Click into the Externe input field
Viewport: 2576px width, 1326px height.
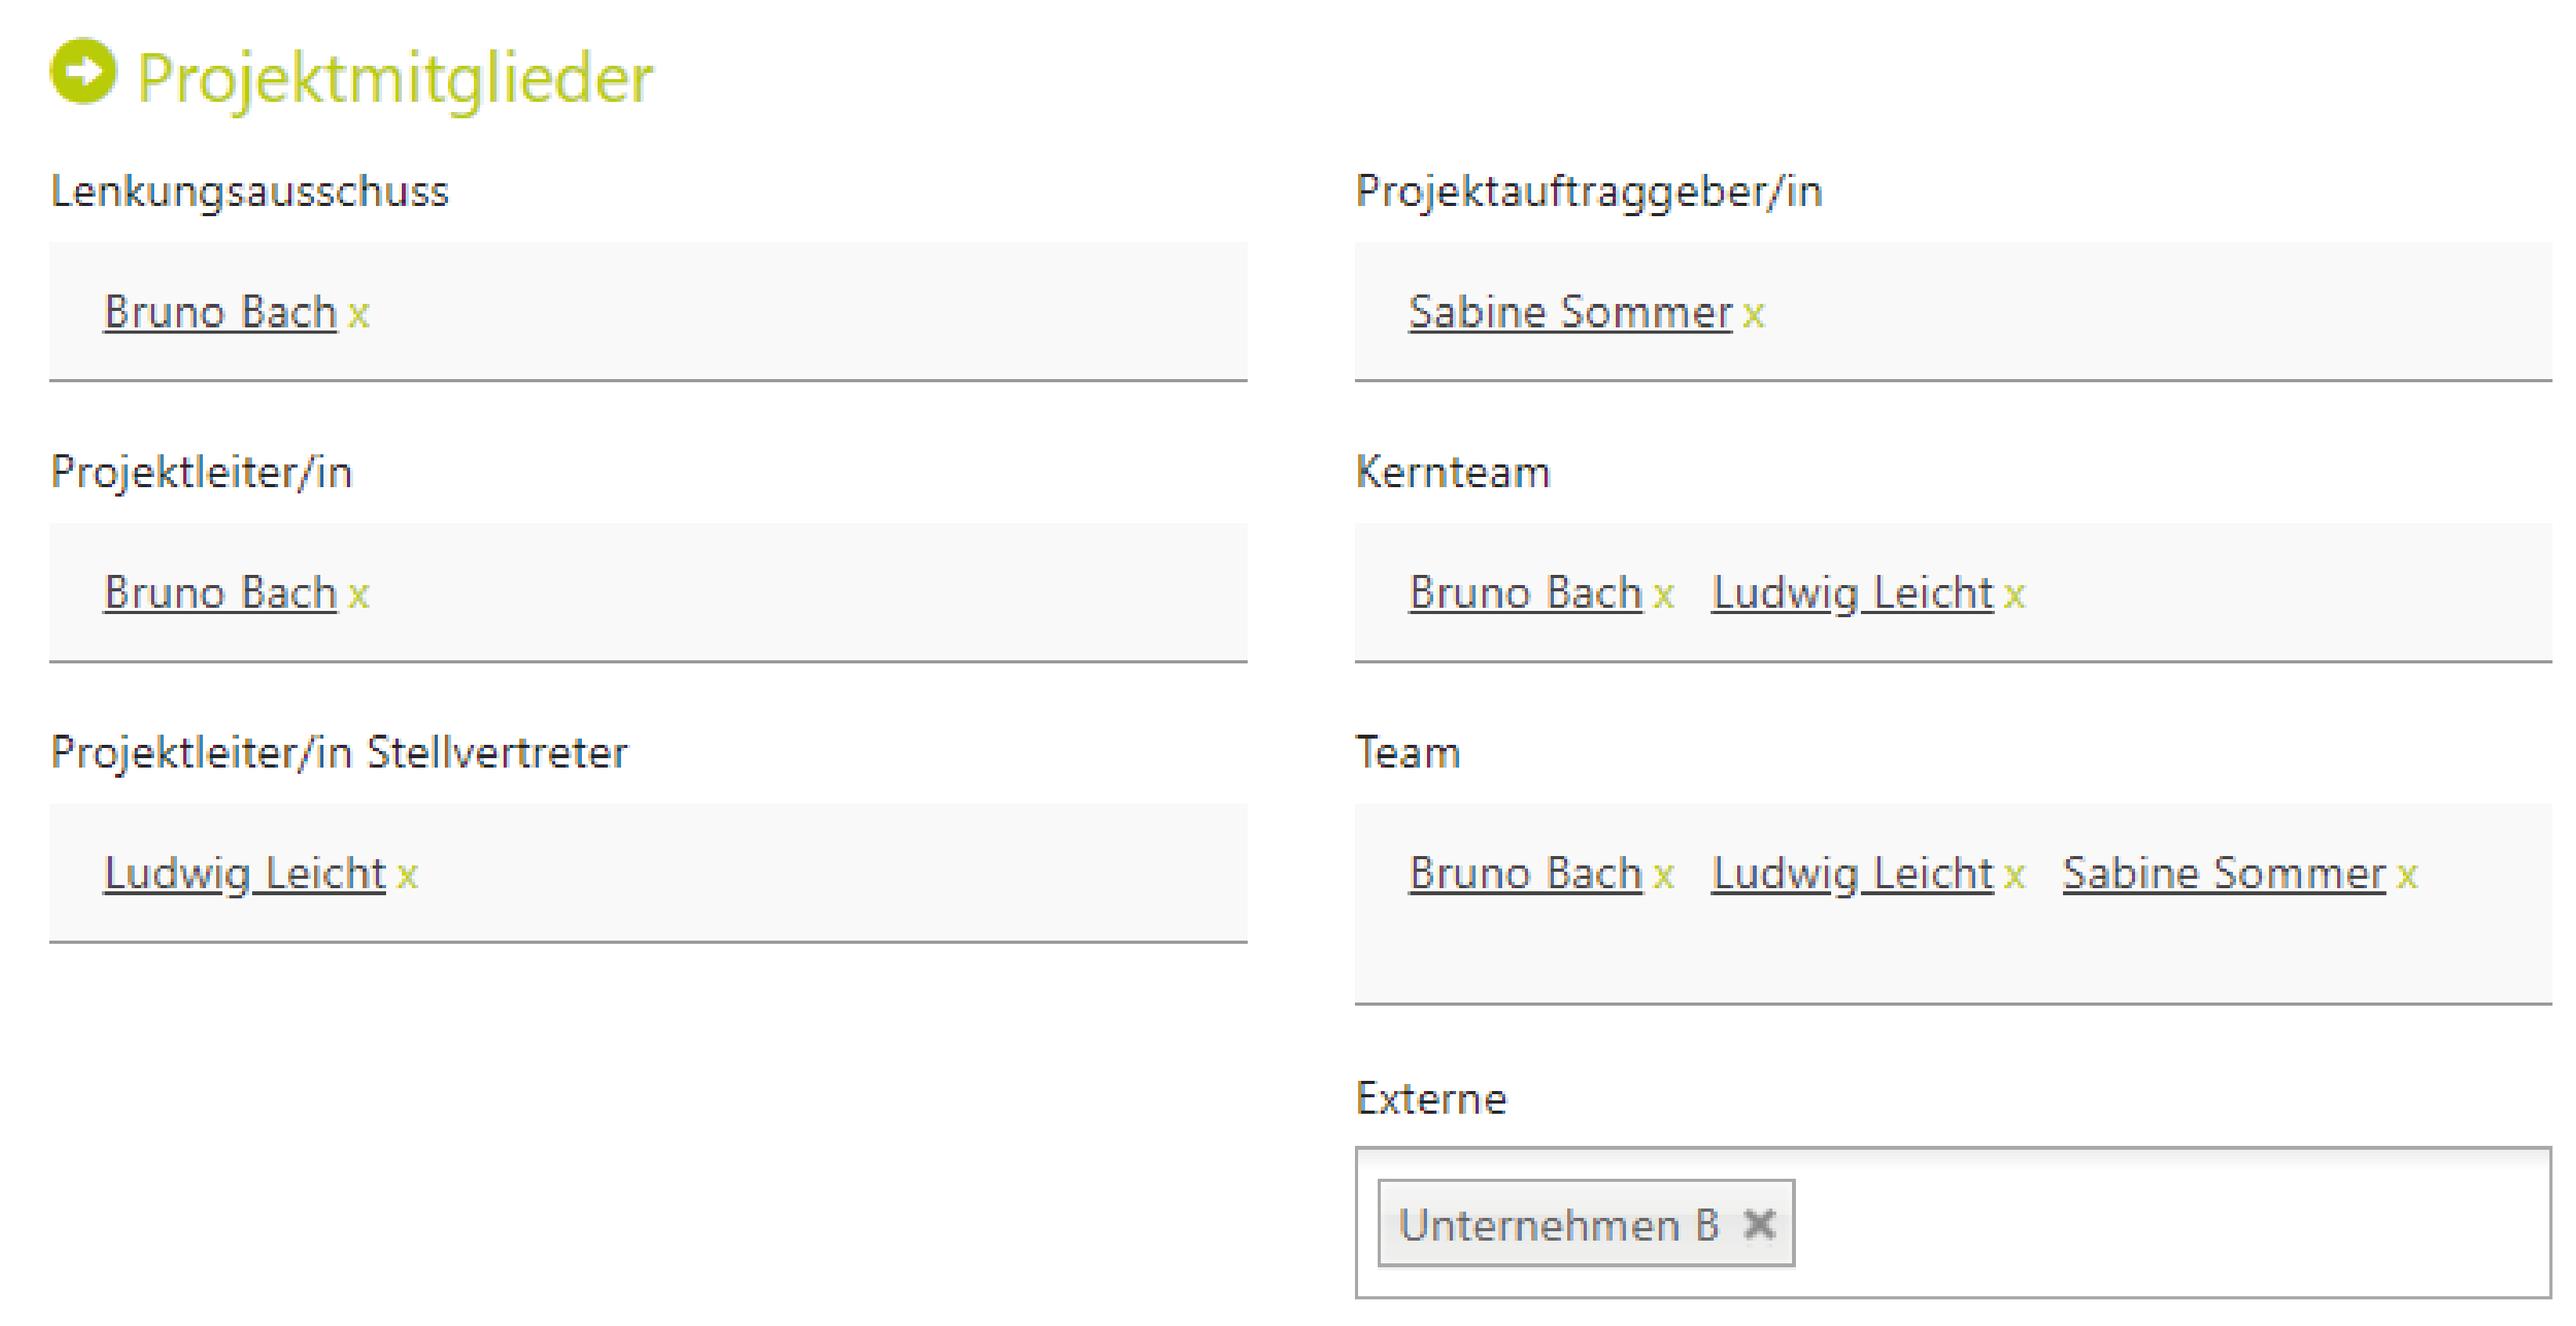point(2170,1223)
